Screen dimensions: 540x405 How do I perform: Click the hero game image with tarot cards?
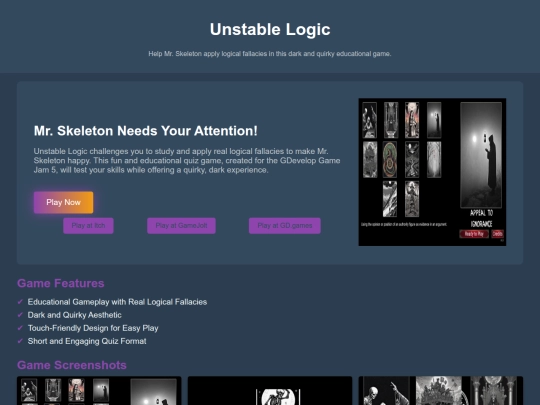tap(432, 172)
